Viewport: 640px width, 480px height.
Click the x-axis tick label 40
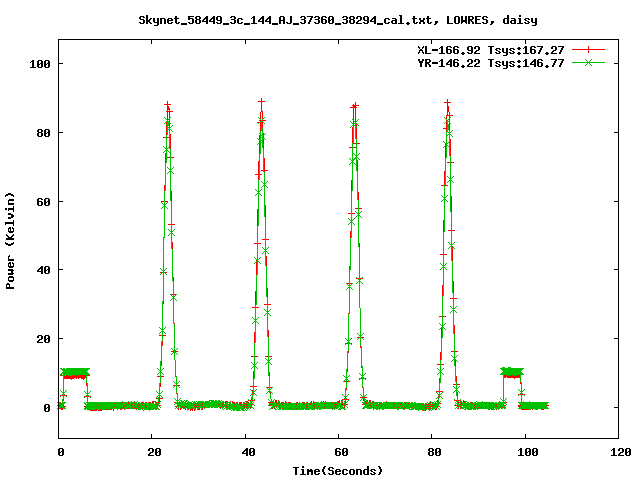pos(248,452)
